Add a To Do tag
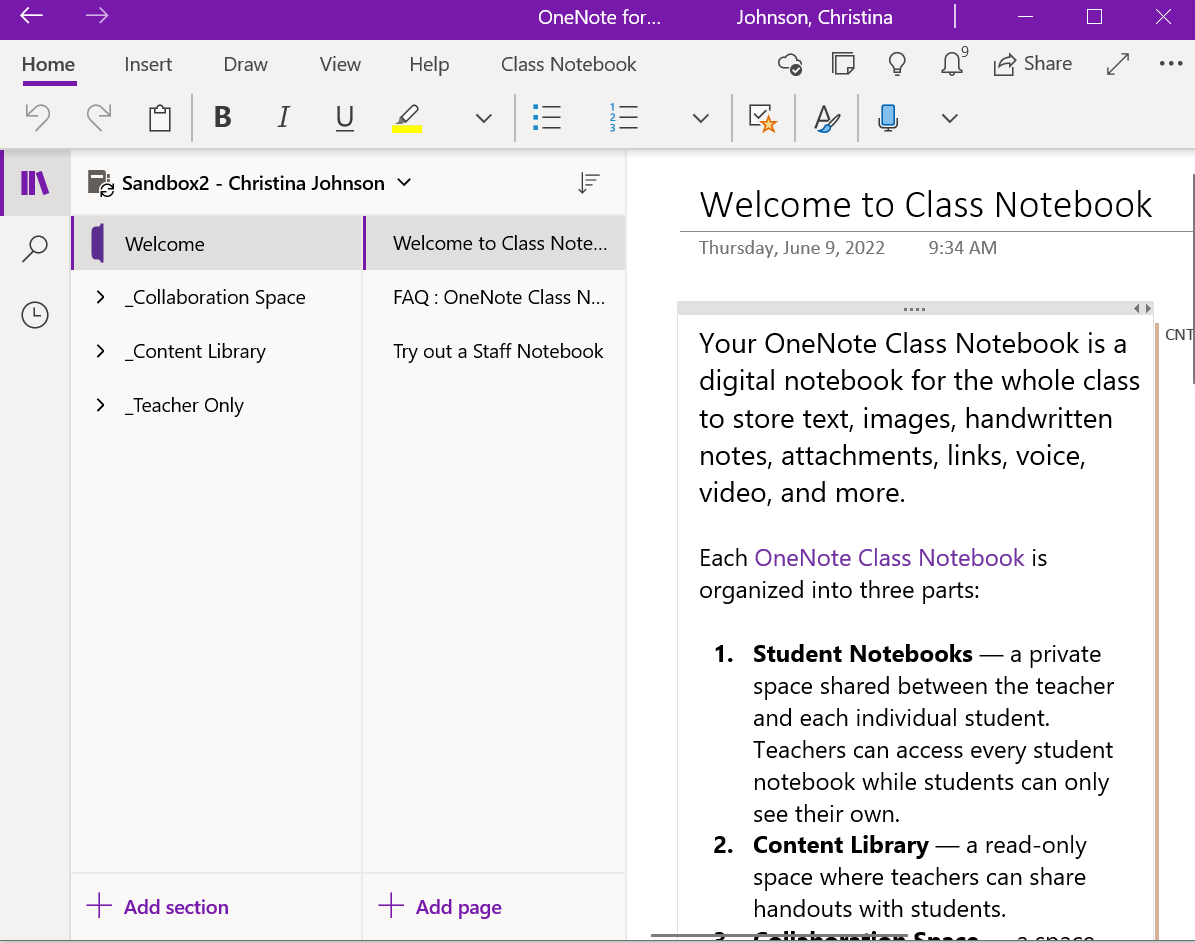The height and width of the screenshot is (943, 1195). (763, 118)
